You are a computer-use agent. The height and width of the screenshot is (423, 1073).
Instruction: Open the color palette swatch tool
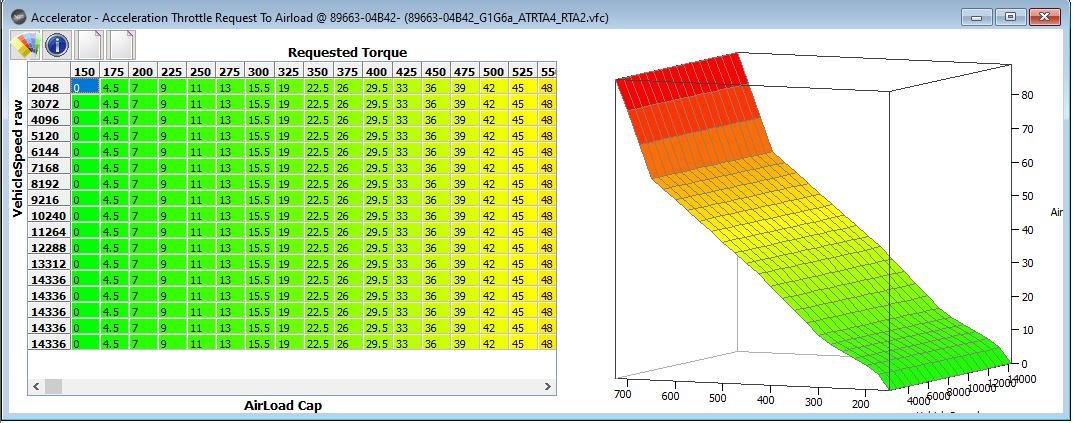click(24, 45)
